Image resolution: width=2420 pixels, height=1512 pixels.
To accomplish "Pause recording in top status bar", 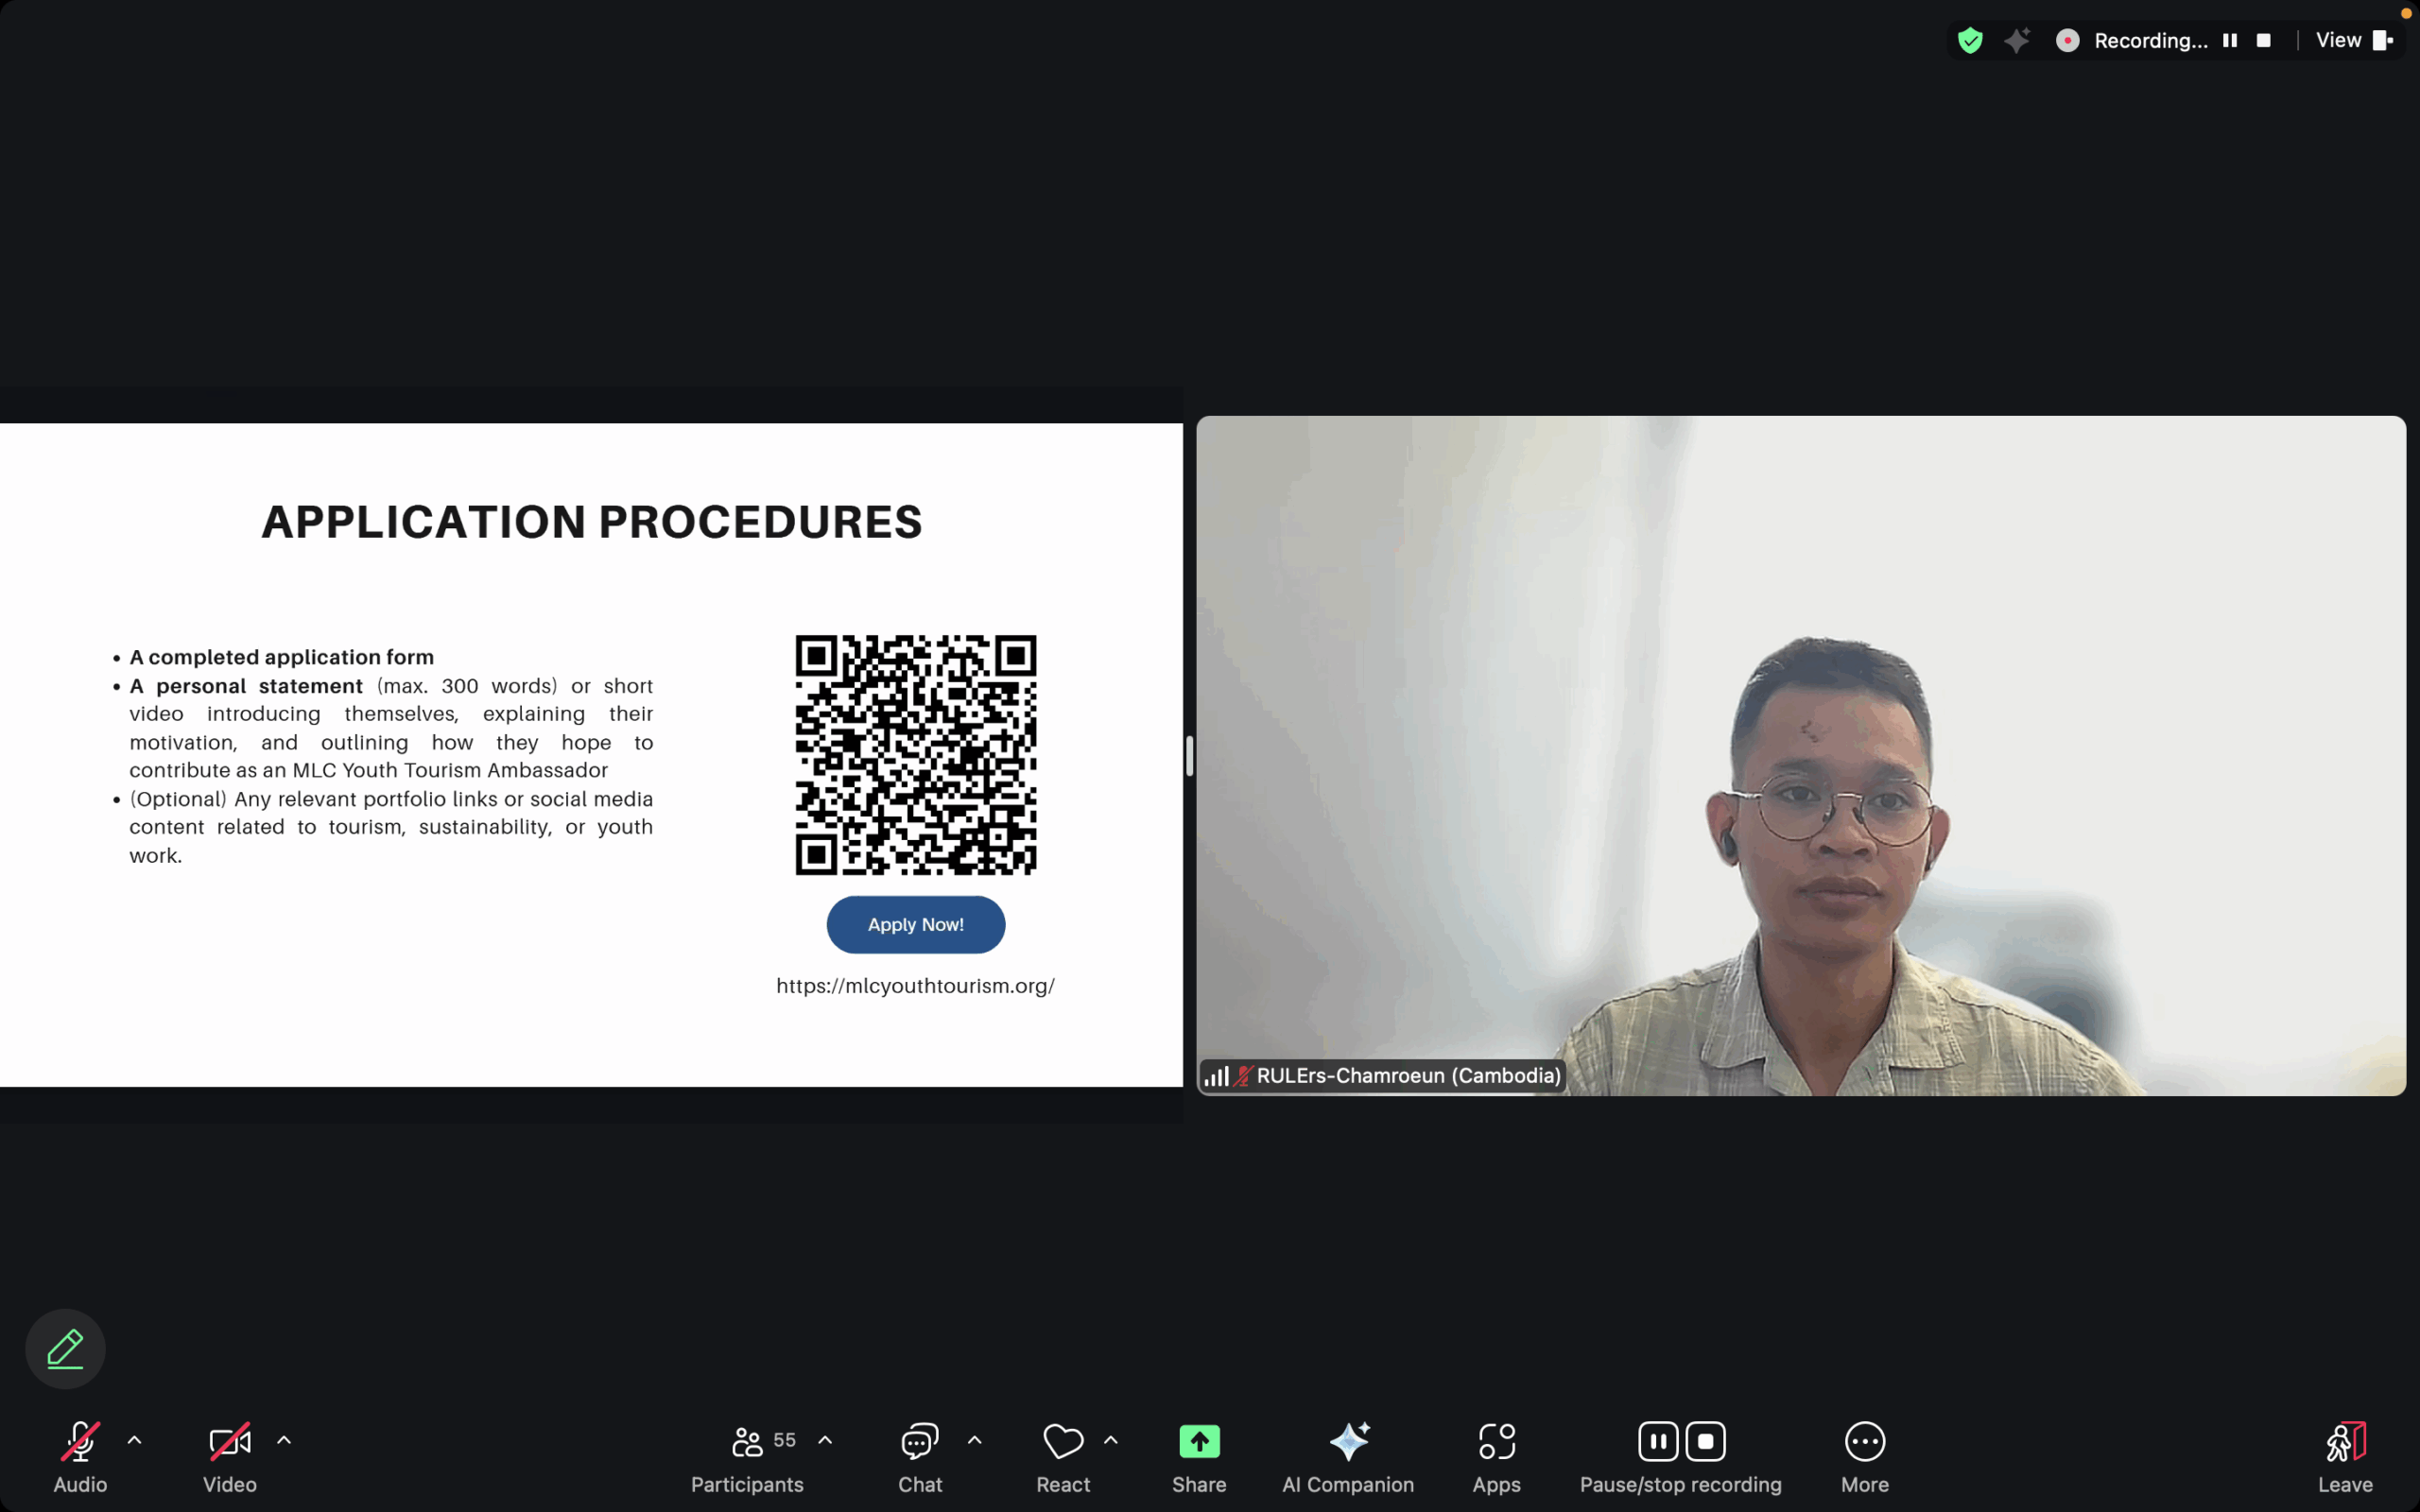I will tap(2229, 40).
